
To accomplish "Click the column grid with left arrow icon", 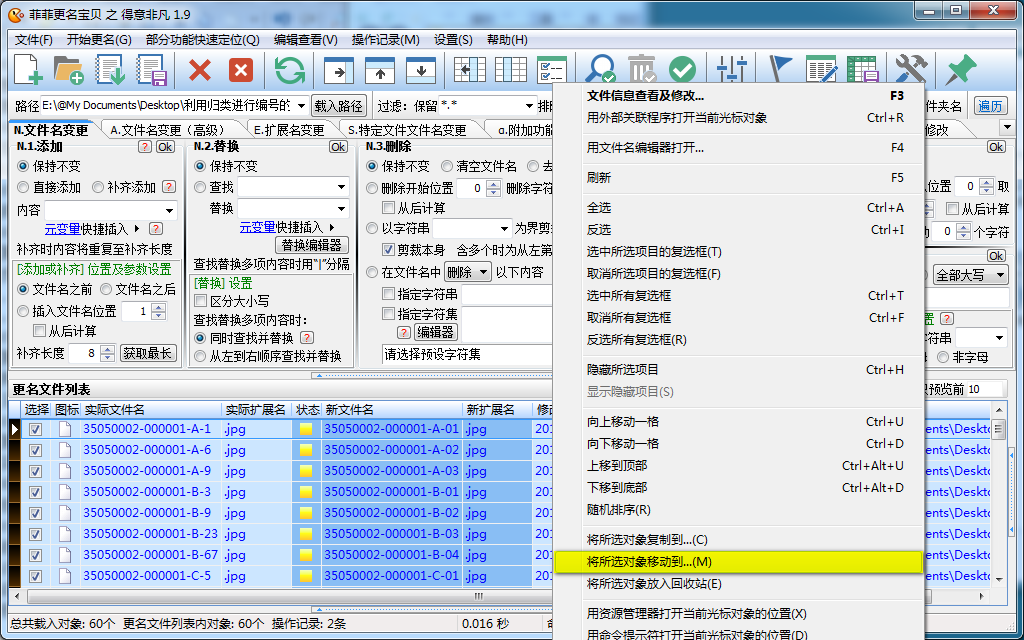I will pyautogui.click(x=470, y=70).
